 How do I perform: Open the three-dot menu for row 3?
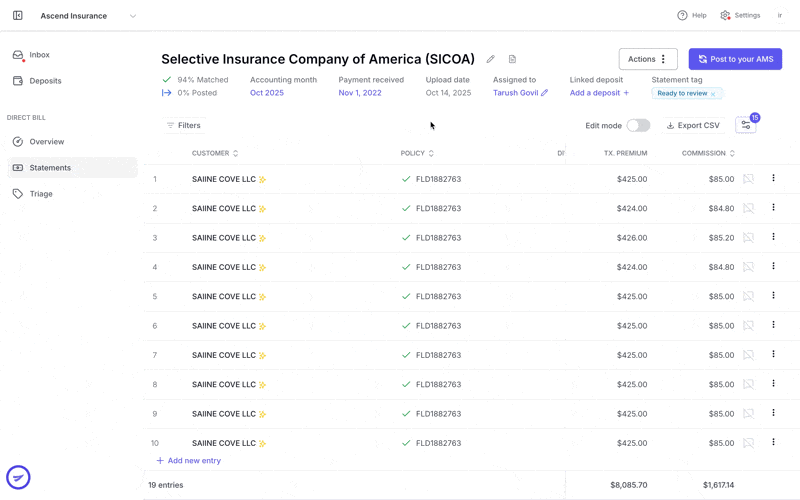click(x=773, y=237)
